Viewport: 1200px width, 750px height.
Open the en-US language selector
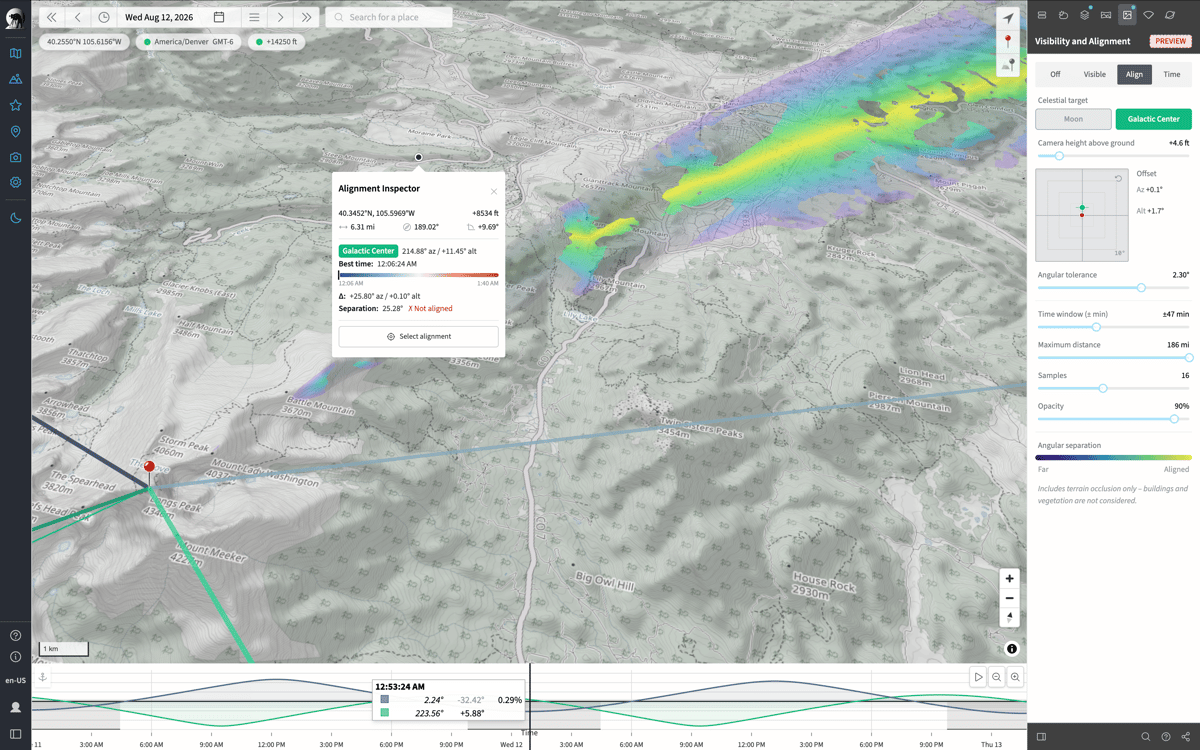15,680
